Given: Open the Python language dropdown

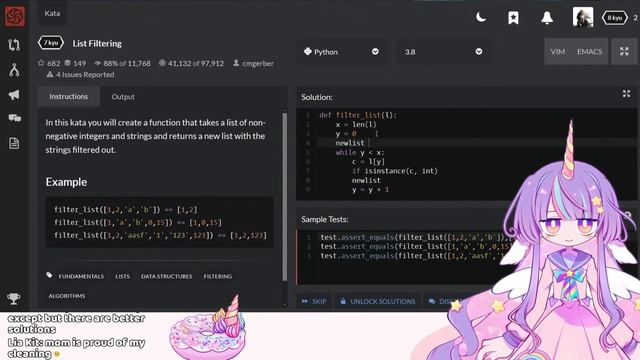Looking at the screenshot, I should (x=342, y=52).
